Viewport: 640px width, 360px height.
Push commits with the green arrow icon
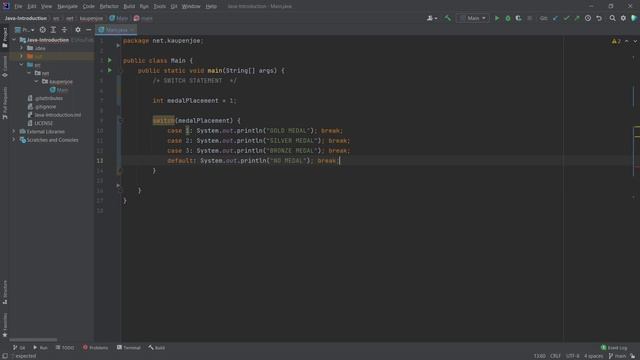click(577, 18)
